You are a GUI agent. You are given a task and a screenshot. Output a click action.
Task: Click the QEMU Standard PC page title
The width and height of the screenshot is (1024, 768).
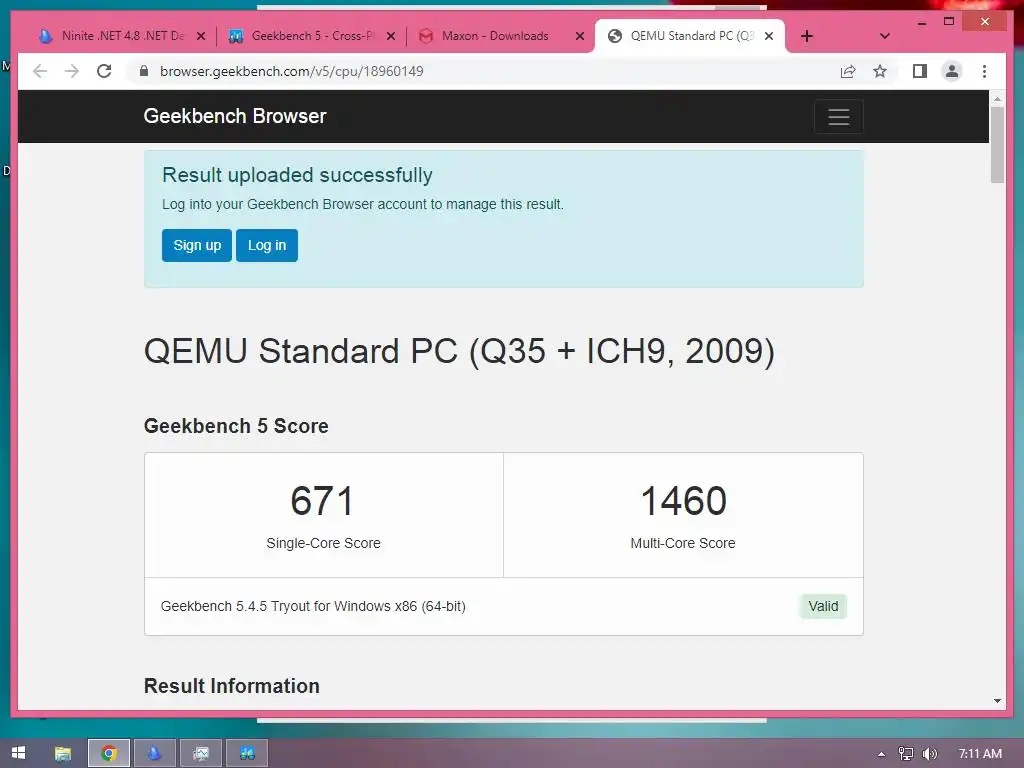pos(459,351)
